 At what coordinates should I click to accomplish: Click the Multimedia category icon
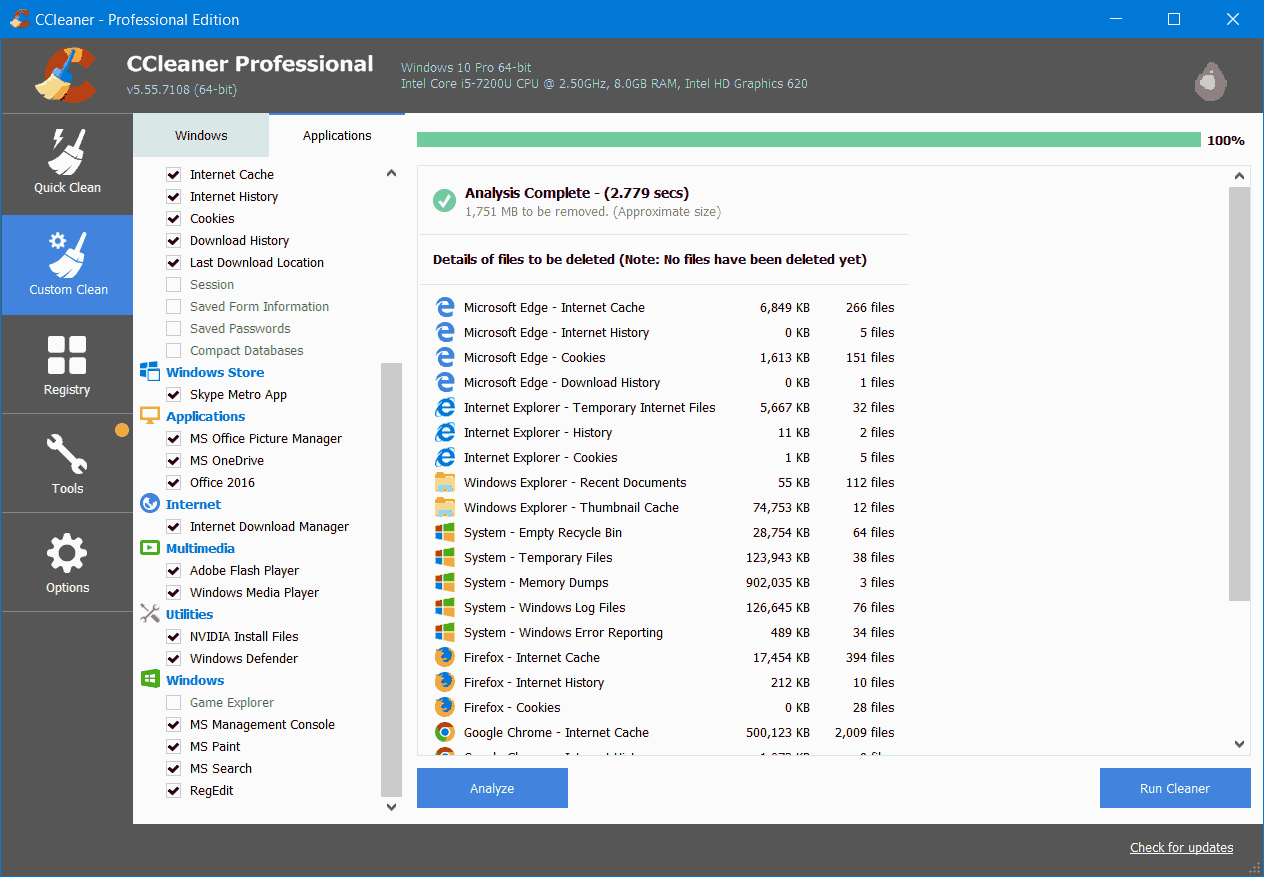150,548
